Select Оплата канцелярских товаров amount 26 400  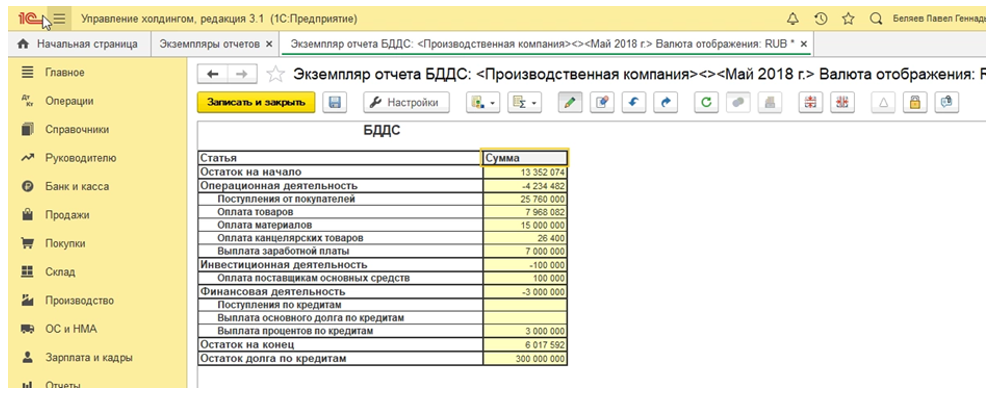(525, 238)
